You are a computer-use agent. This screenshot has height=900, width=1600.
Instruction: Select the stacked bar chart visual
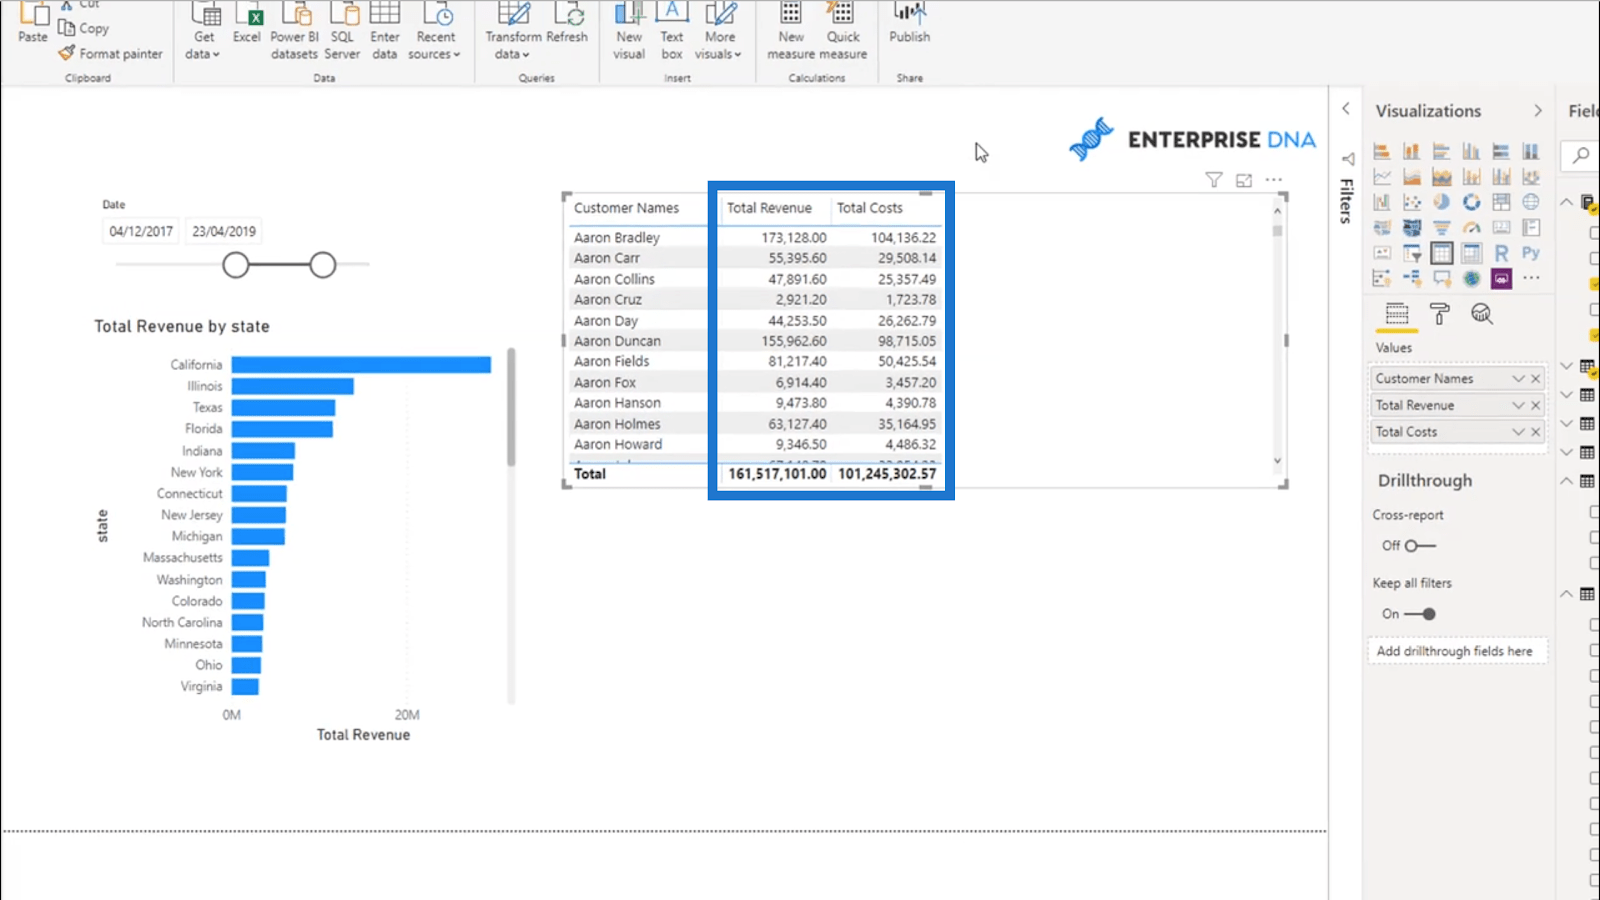tap(1382, 151)
